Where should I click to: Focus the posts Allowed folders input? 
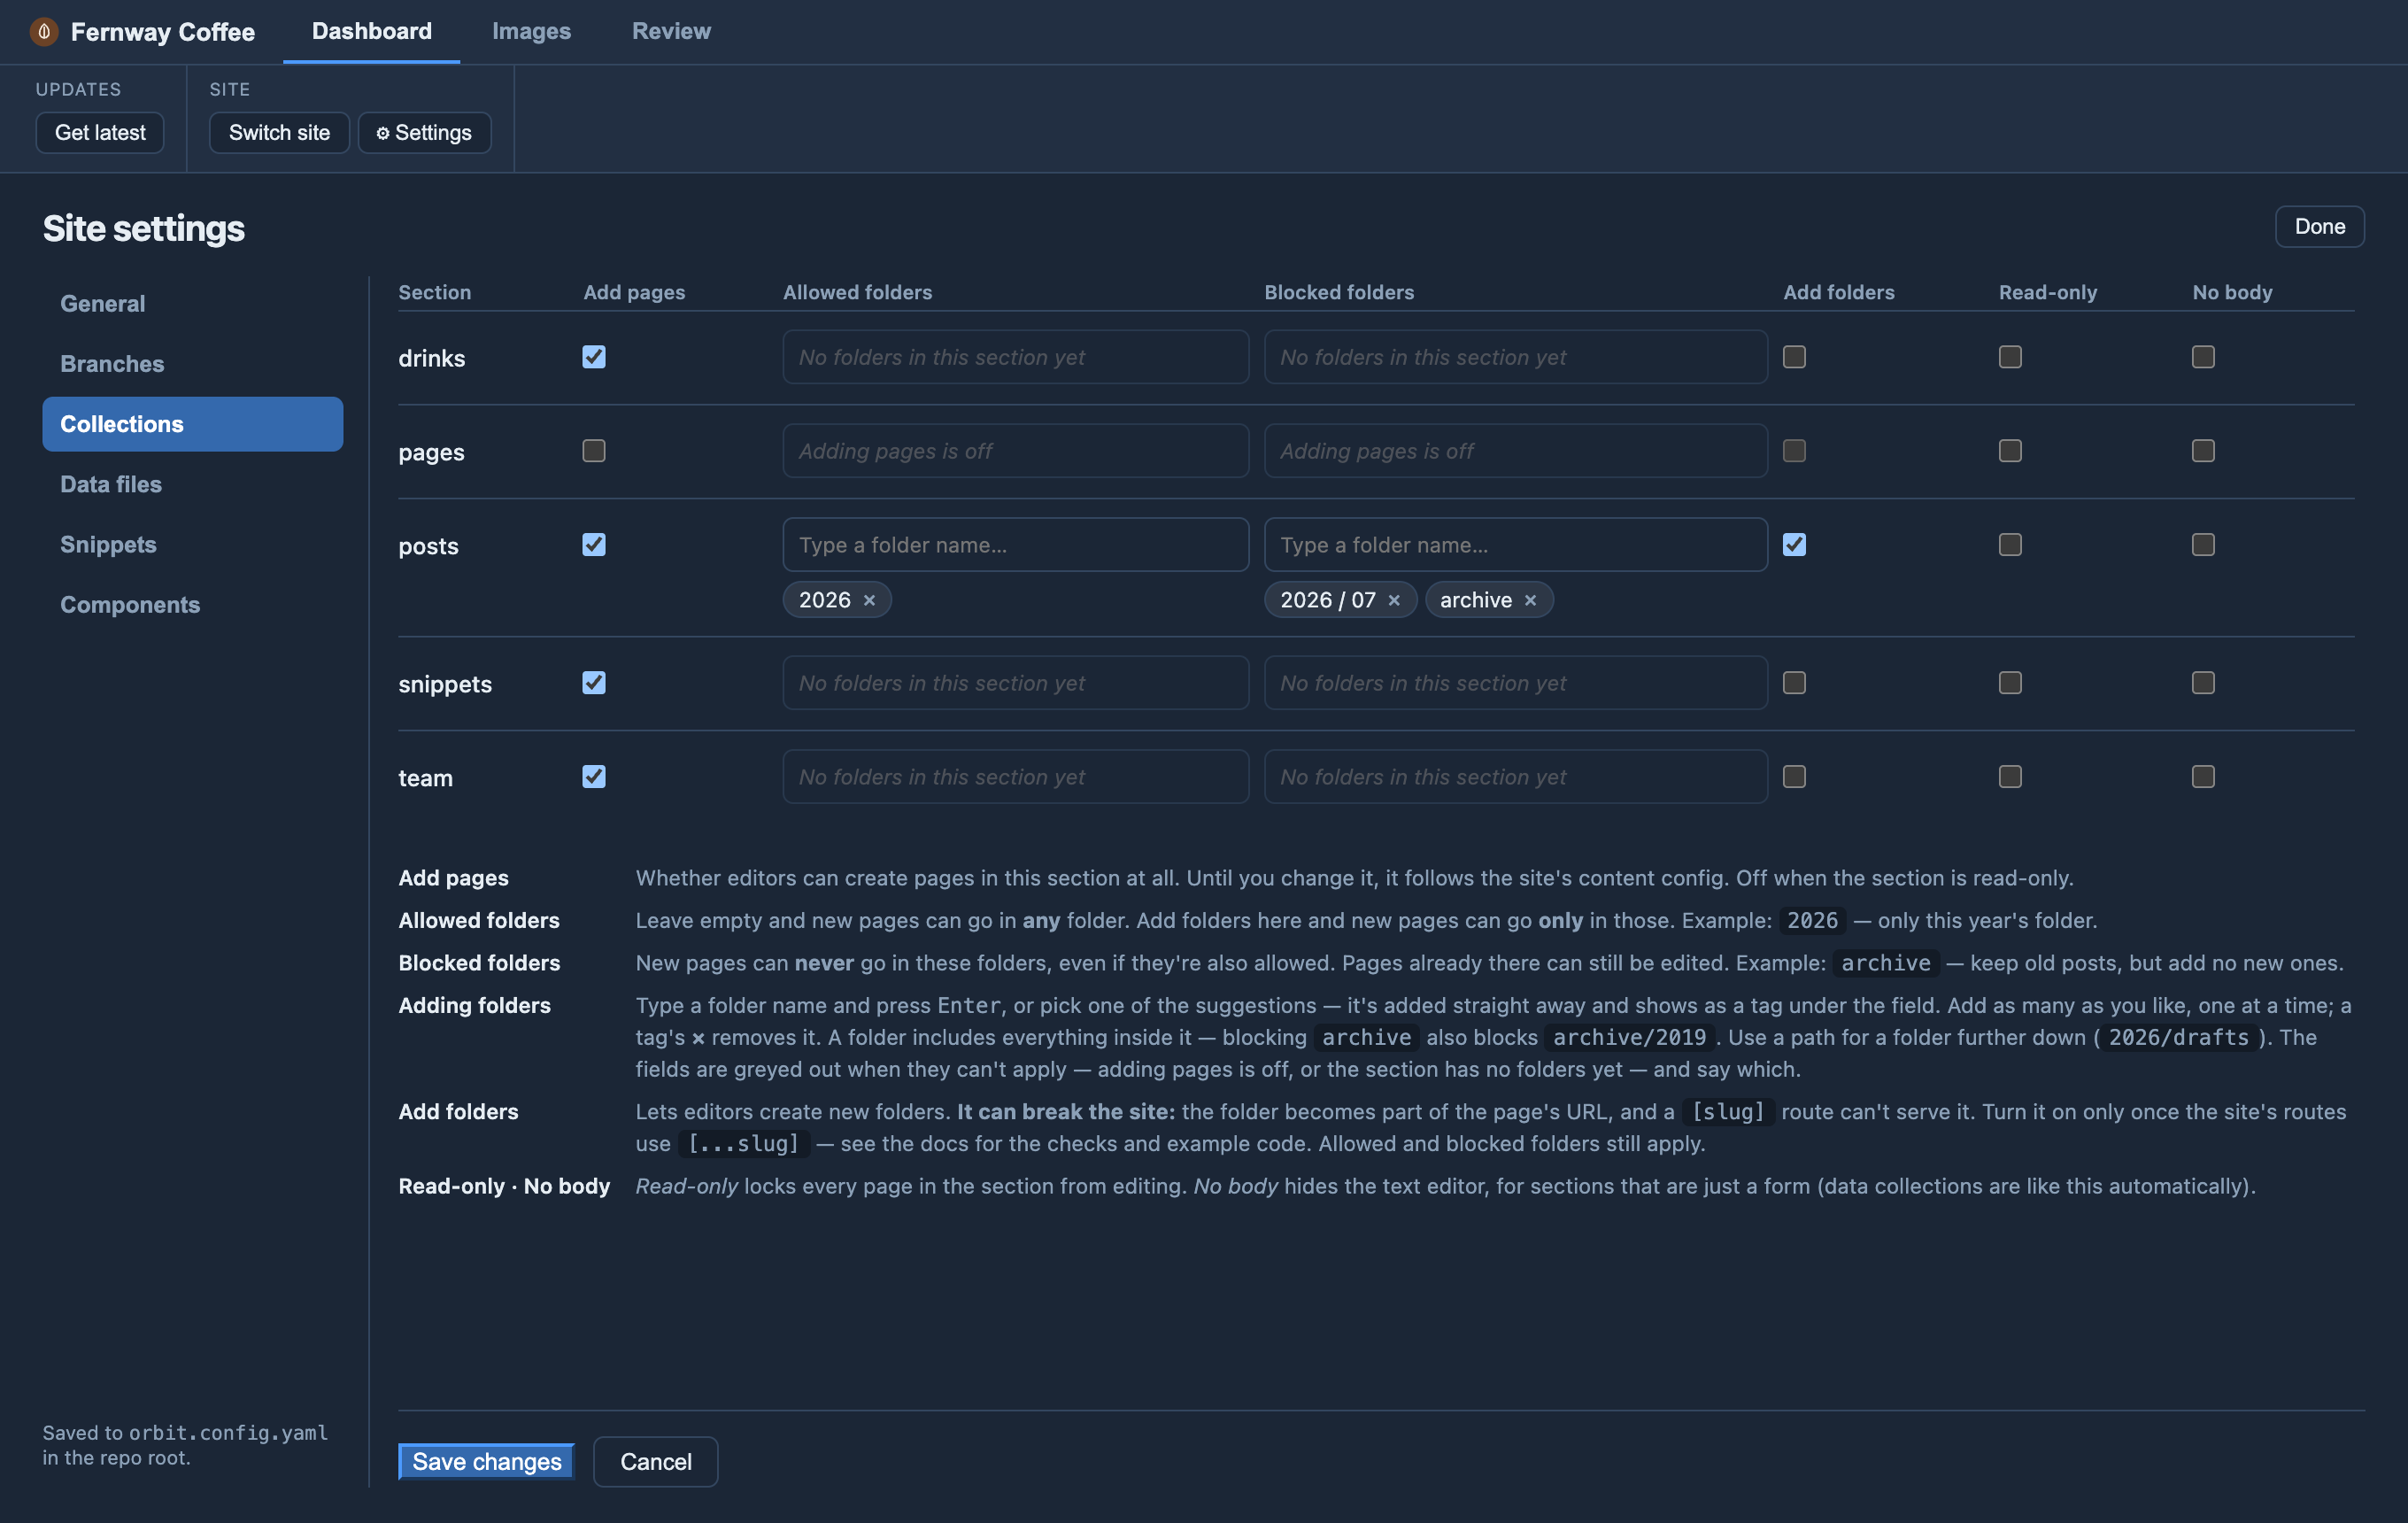point(1015,545)
